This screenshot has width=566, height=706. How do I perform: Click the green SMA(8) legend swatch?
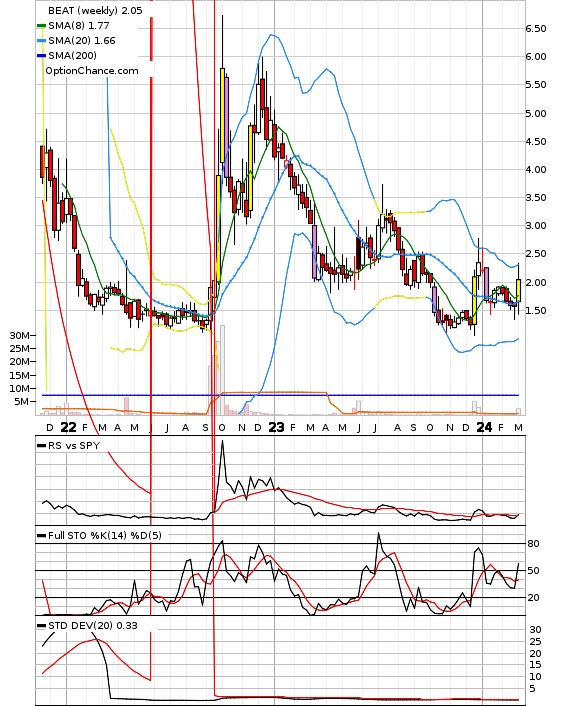click(x=41, y=26)
